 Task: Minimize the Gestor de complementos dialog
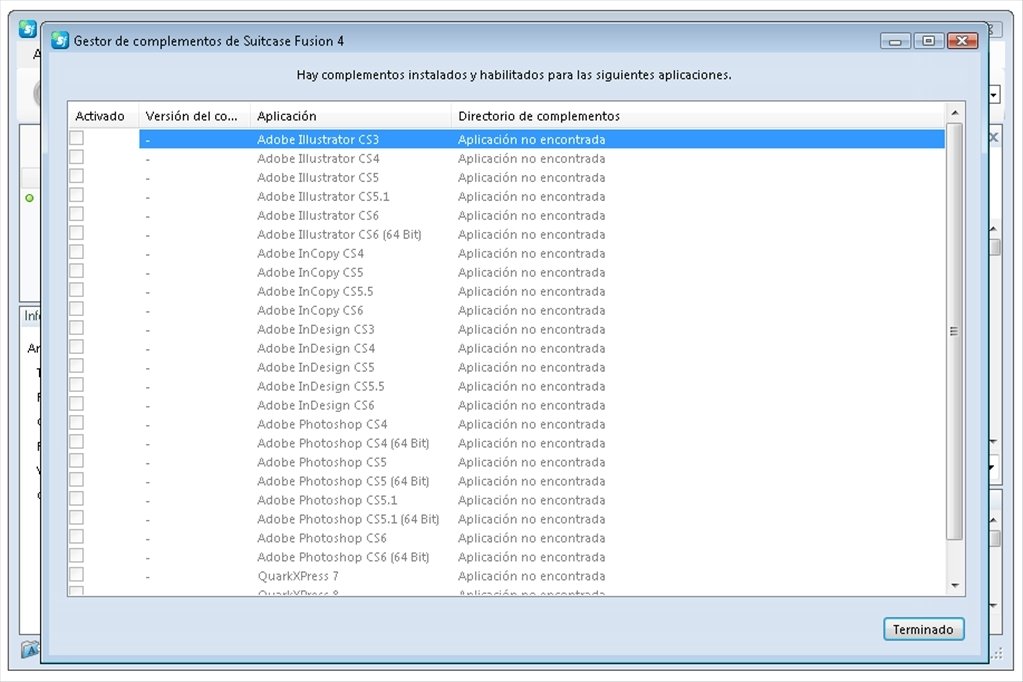[895, 41]
